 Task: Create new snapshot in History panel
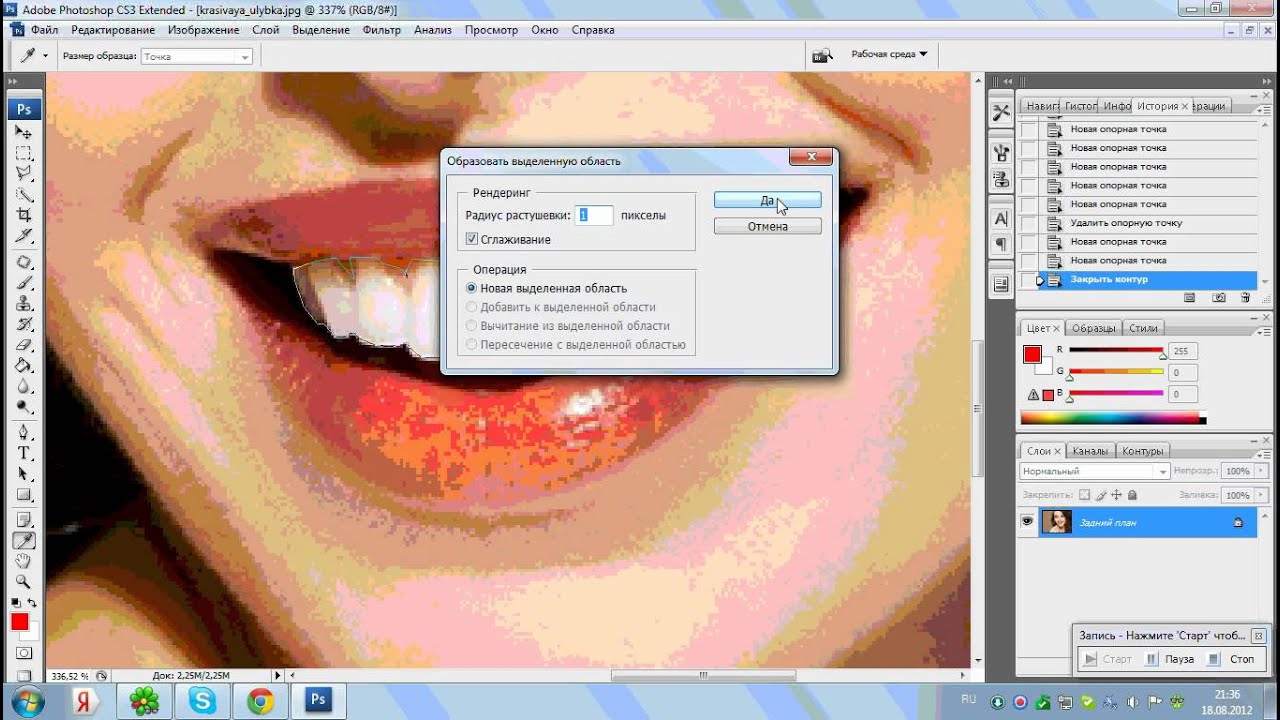(1218, 298)
